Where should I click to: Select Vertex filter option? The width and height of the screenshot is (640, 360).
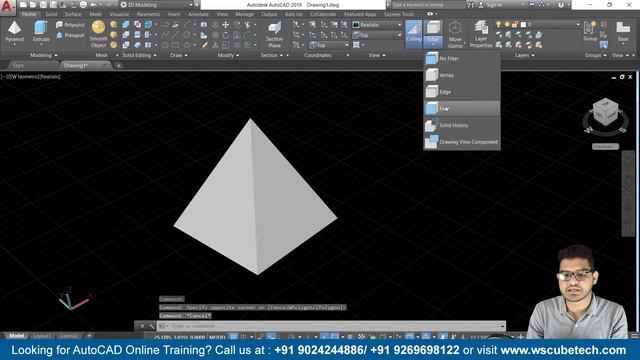[462, 75]
